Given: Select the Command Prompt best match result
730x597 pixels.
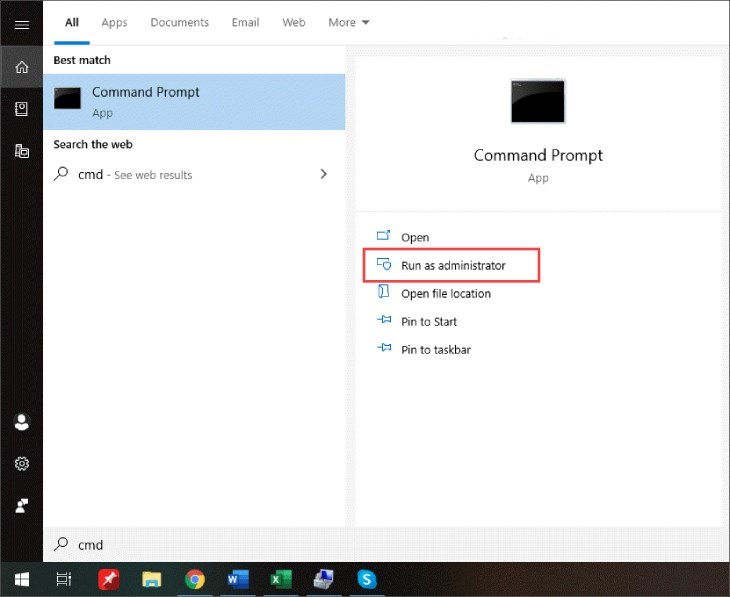Looking at the screenshot, I should pos(194,102).
